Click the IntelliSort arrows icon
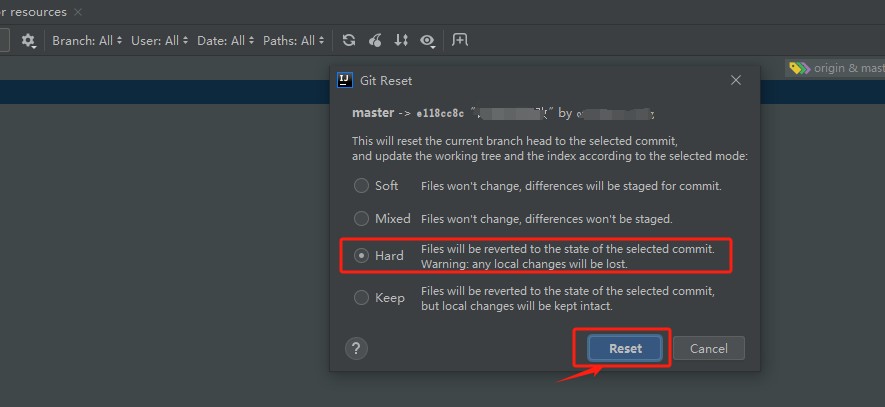The height and width of the screenshot is (407, 885). [401, 41]
